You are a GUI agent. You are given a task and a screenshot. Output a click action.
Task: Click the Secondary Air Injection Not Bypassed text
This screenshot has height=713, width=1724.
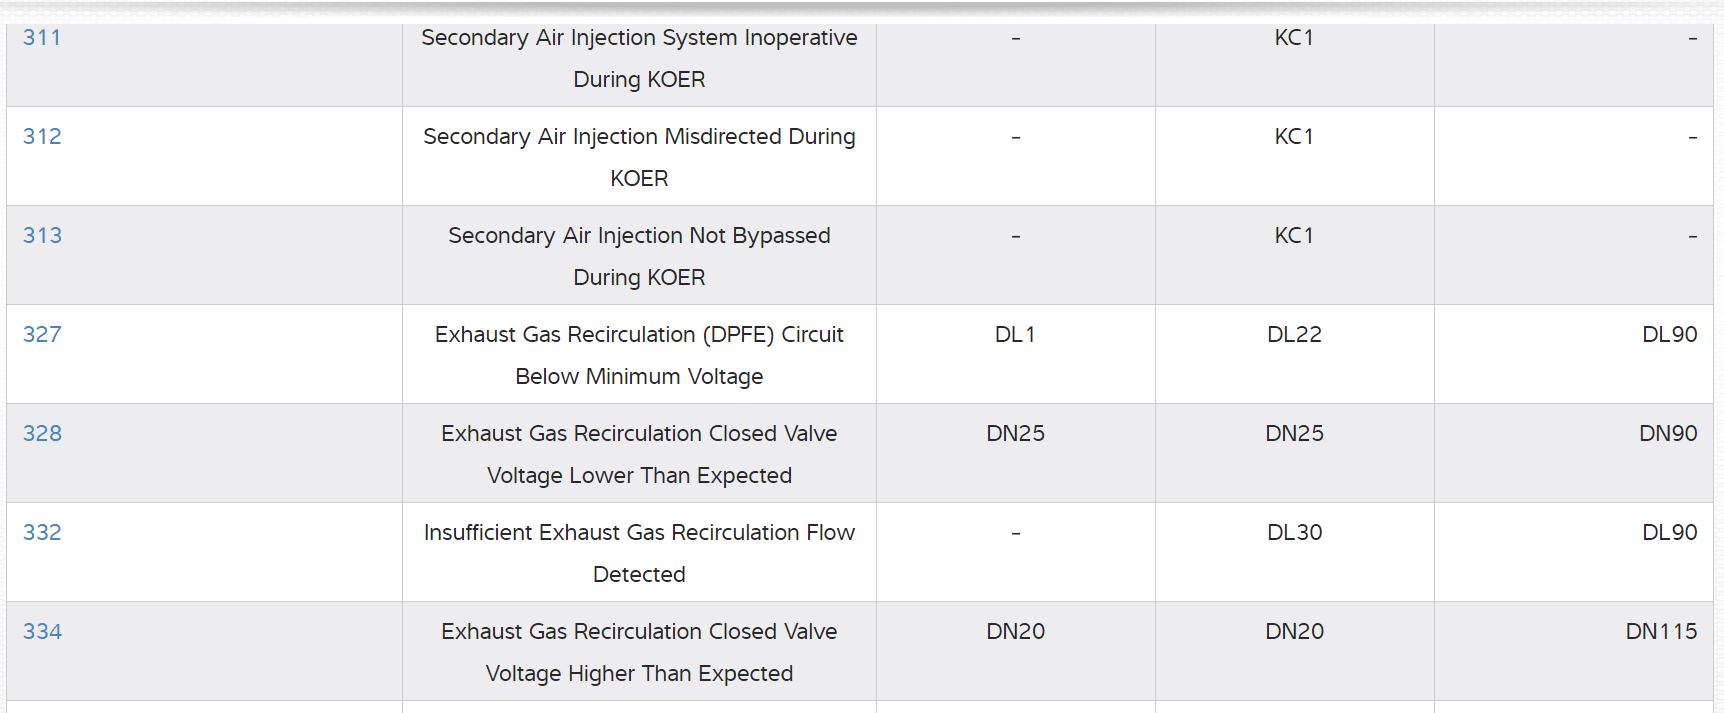point(639,256)
